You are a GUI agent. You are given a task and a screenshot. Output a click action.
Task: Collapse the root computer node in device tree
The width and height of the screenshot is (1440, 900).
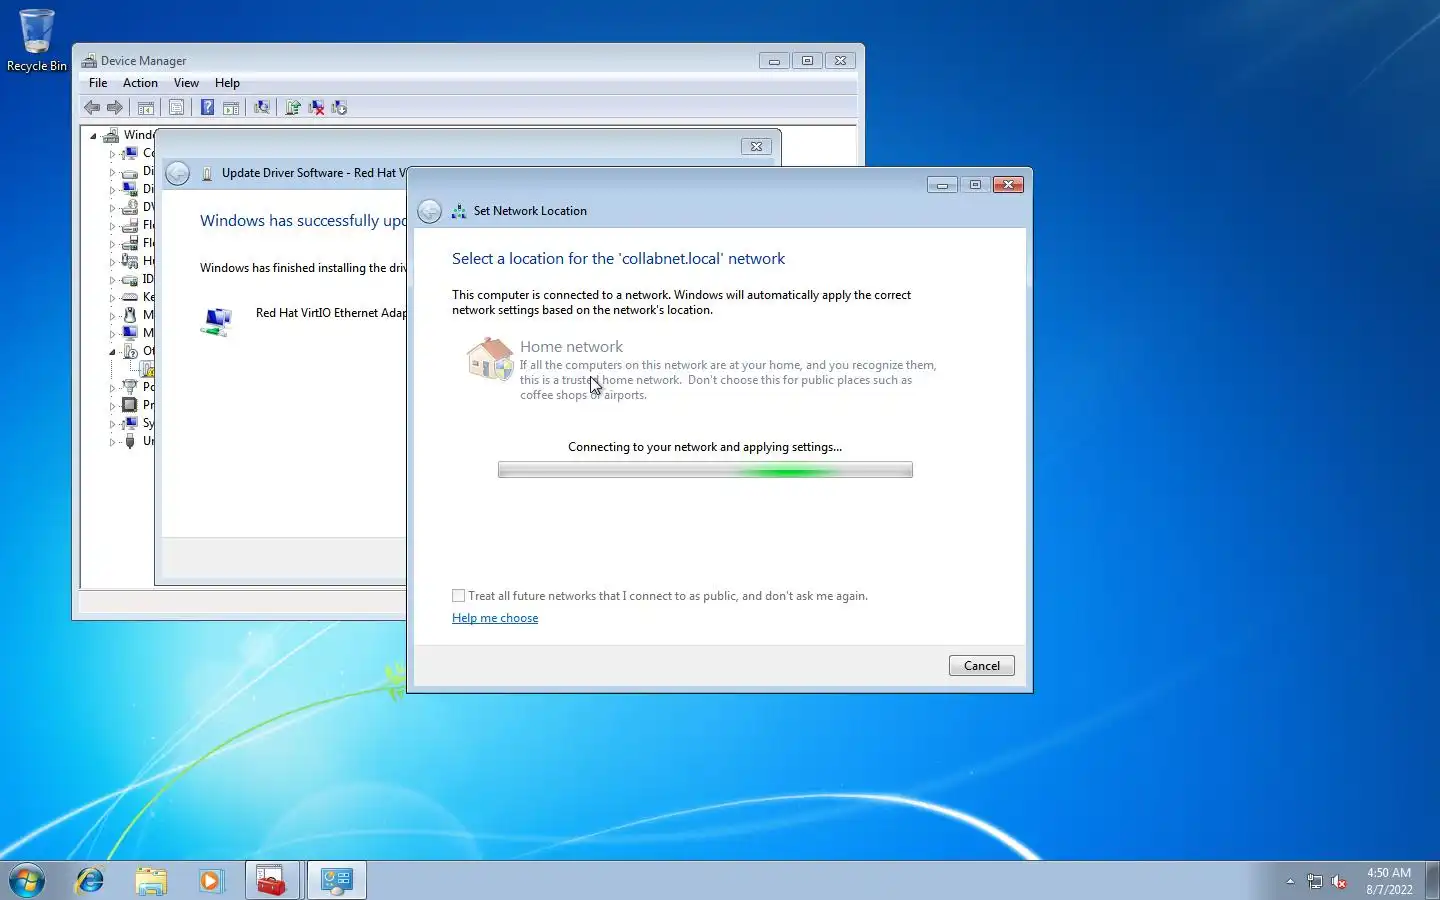pyautogui.click(x=94, y=135)
